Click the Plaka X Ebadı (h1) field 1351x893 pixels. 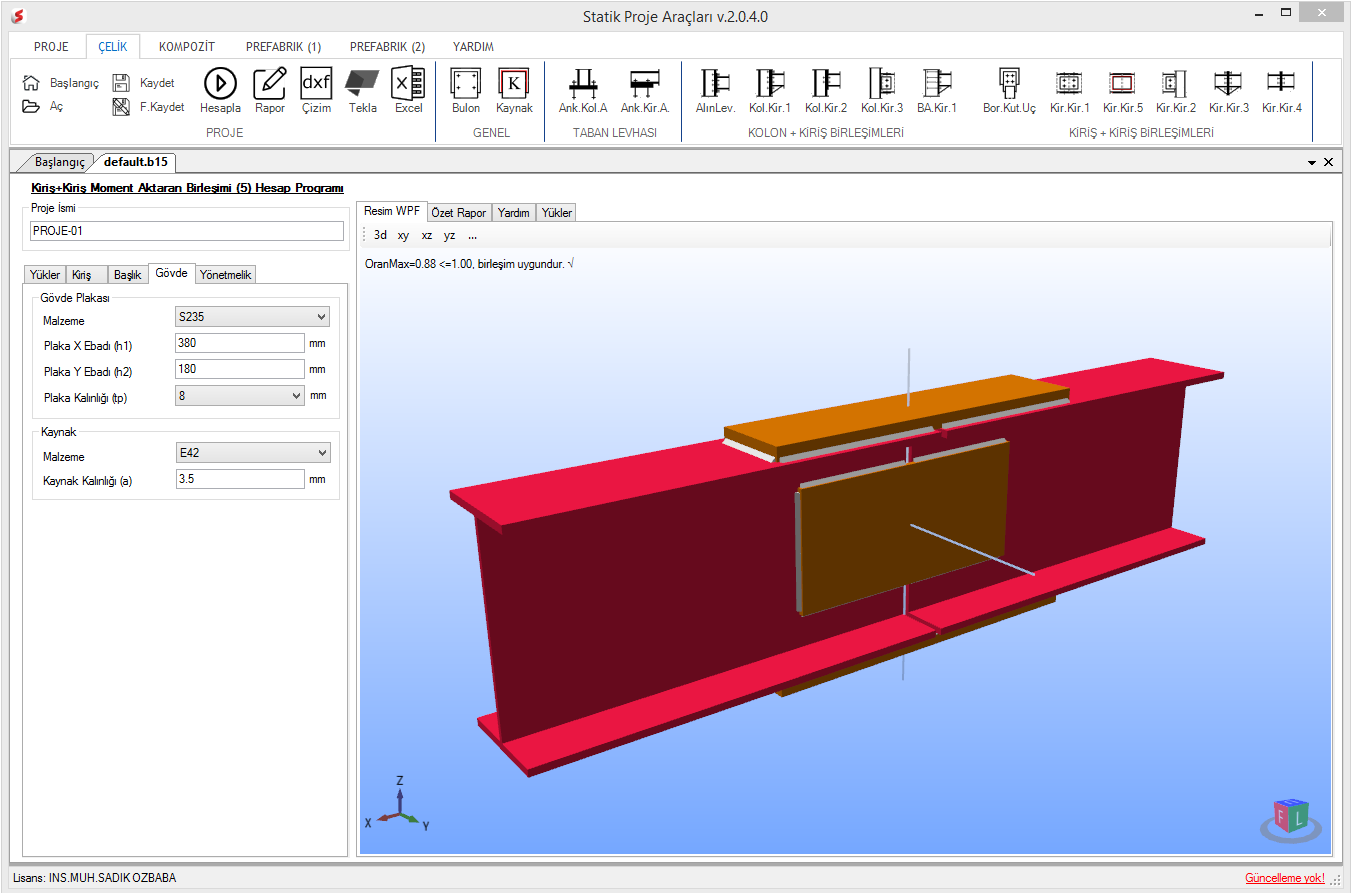pyautogui.click(x=239, y=343)
